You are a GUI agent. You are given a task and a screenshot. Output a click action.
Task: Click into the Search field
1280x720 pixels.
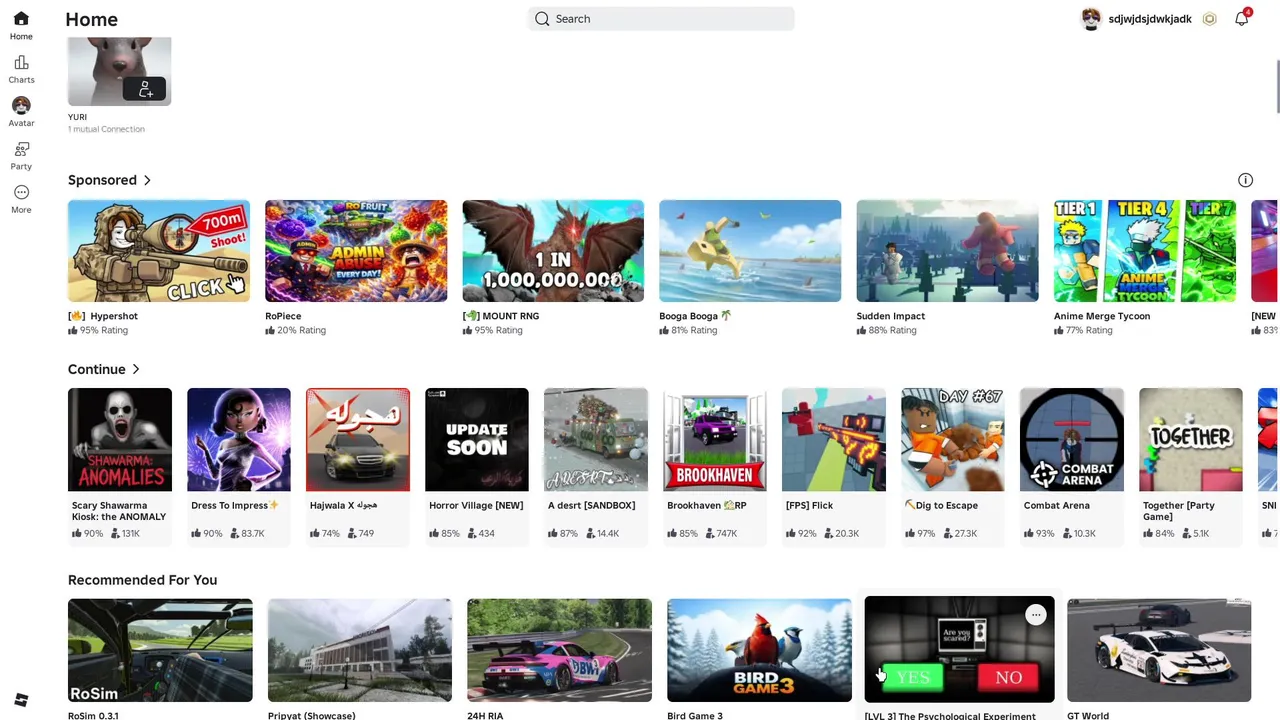click(x=661, y=19)
